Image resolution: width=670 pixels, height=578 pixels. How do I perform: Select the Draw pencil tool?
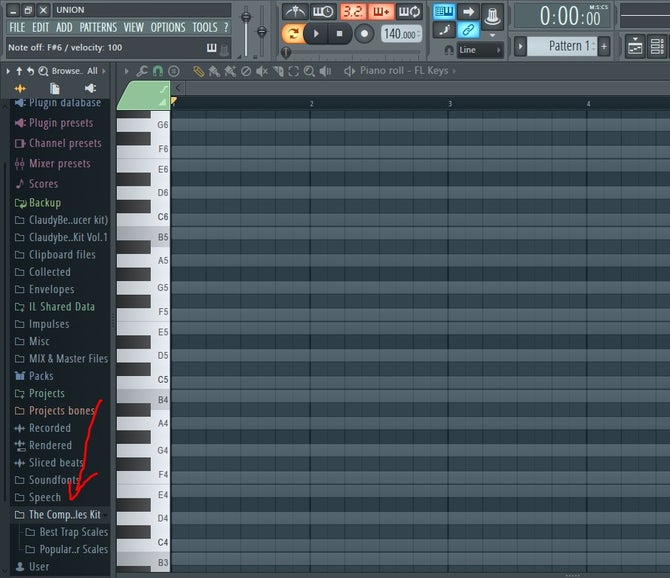coord(198,71)
